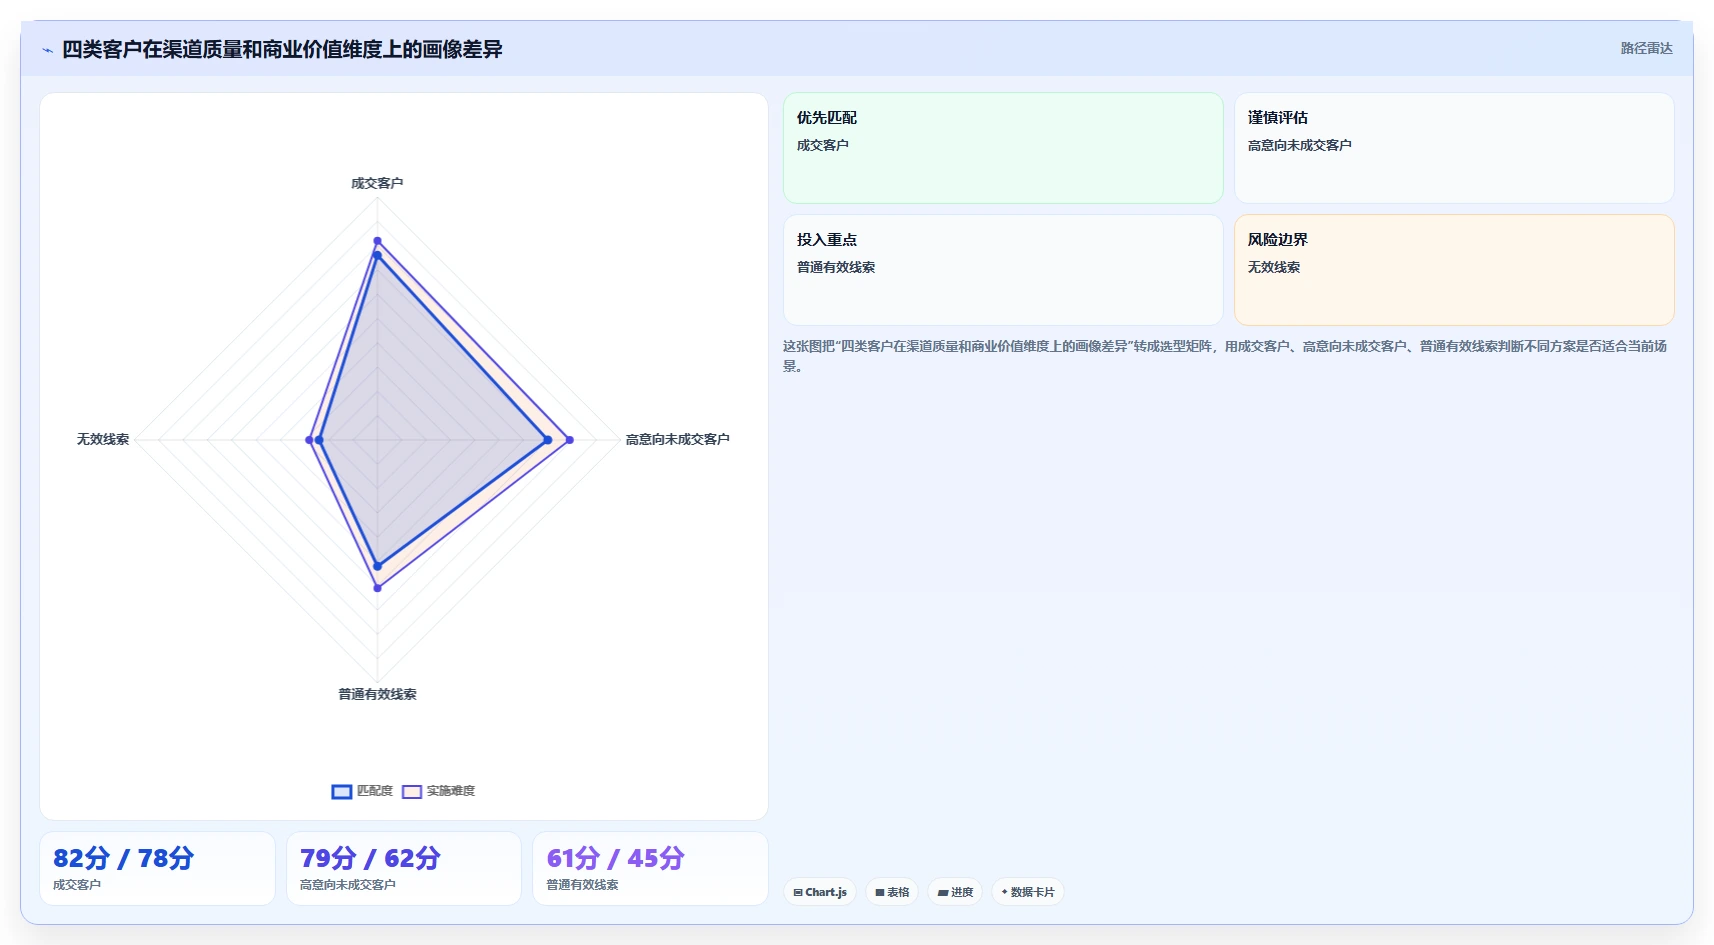Click the 表格 tag icon
Screen dimensions: 1714x945
[880, 892]
